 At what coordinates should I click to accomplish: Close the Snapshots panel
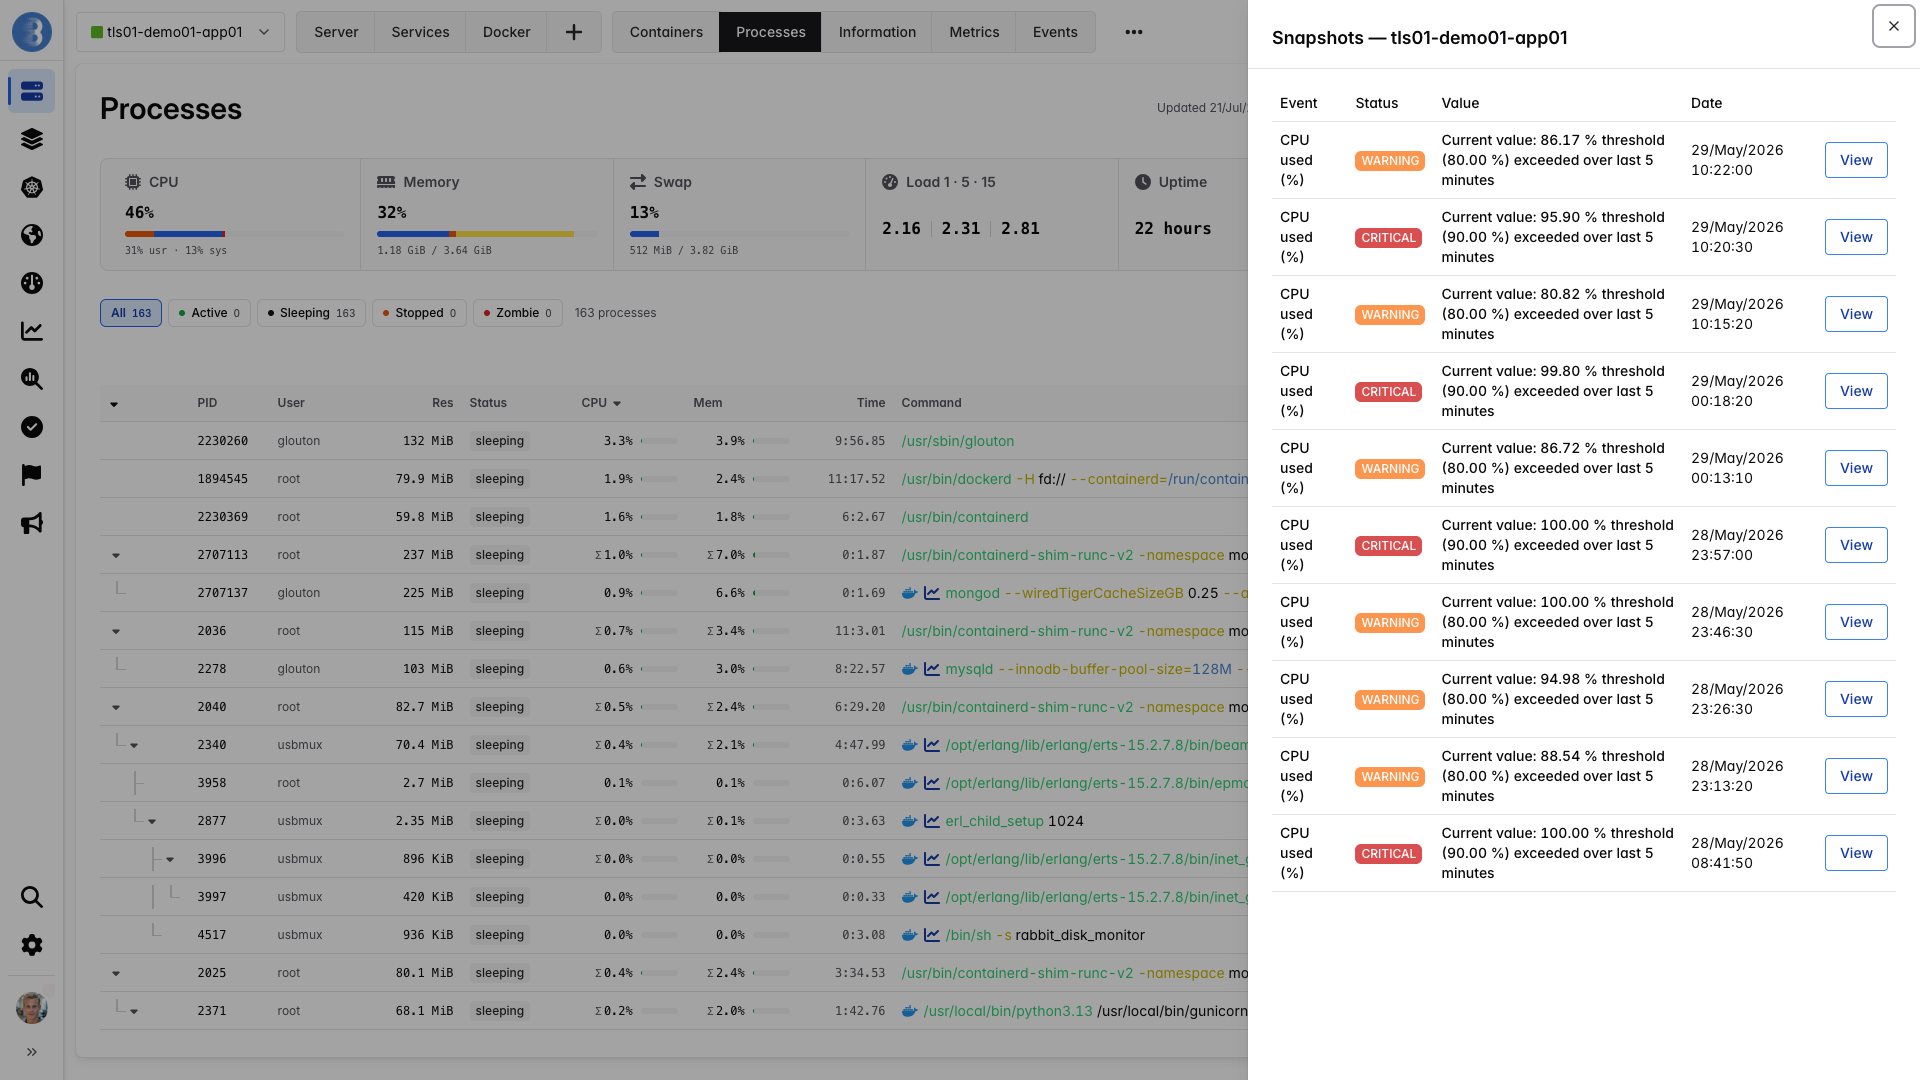coord(1893,26)
